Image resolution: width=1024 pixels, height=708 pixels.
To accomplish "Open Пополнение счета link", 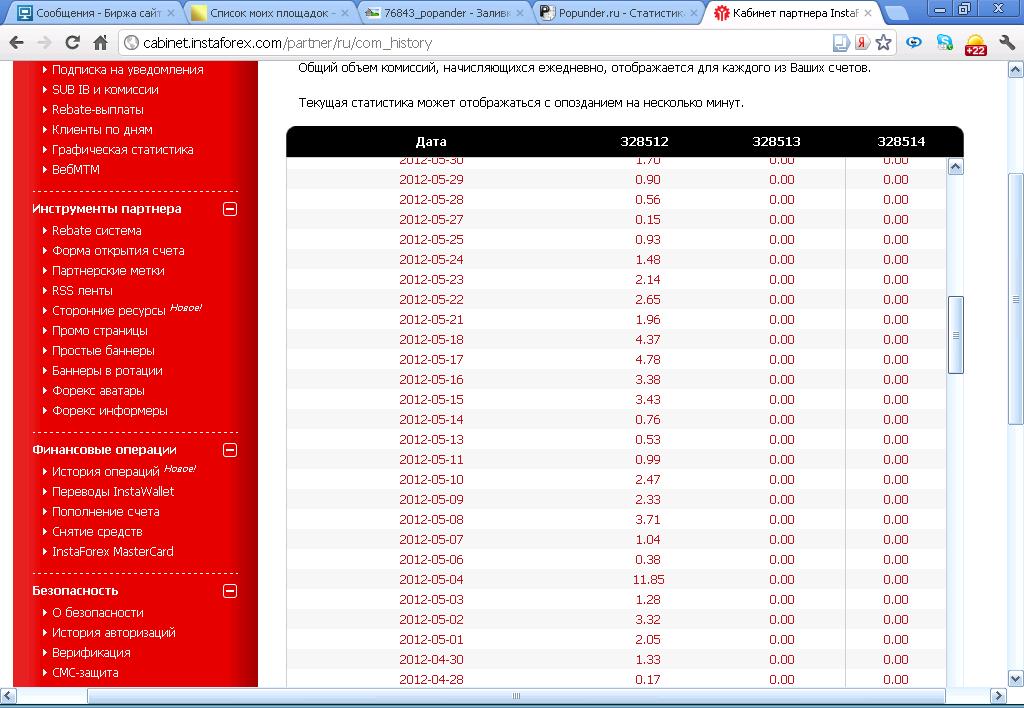I will (106, 511).
